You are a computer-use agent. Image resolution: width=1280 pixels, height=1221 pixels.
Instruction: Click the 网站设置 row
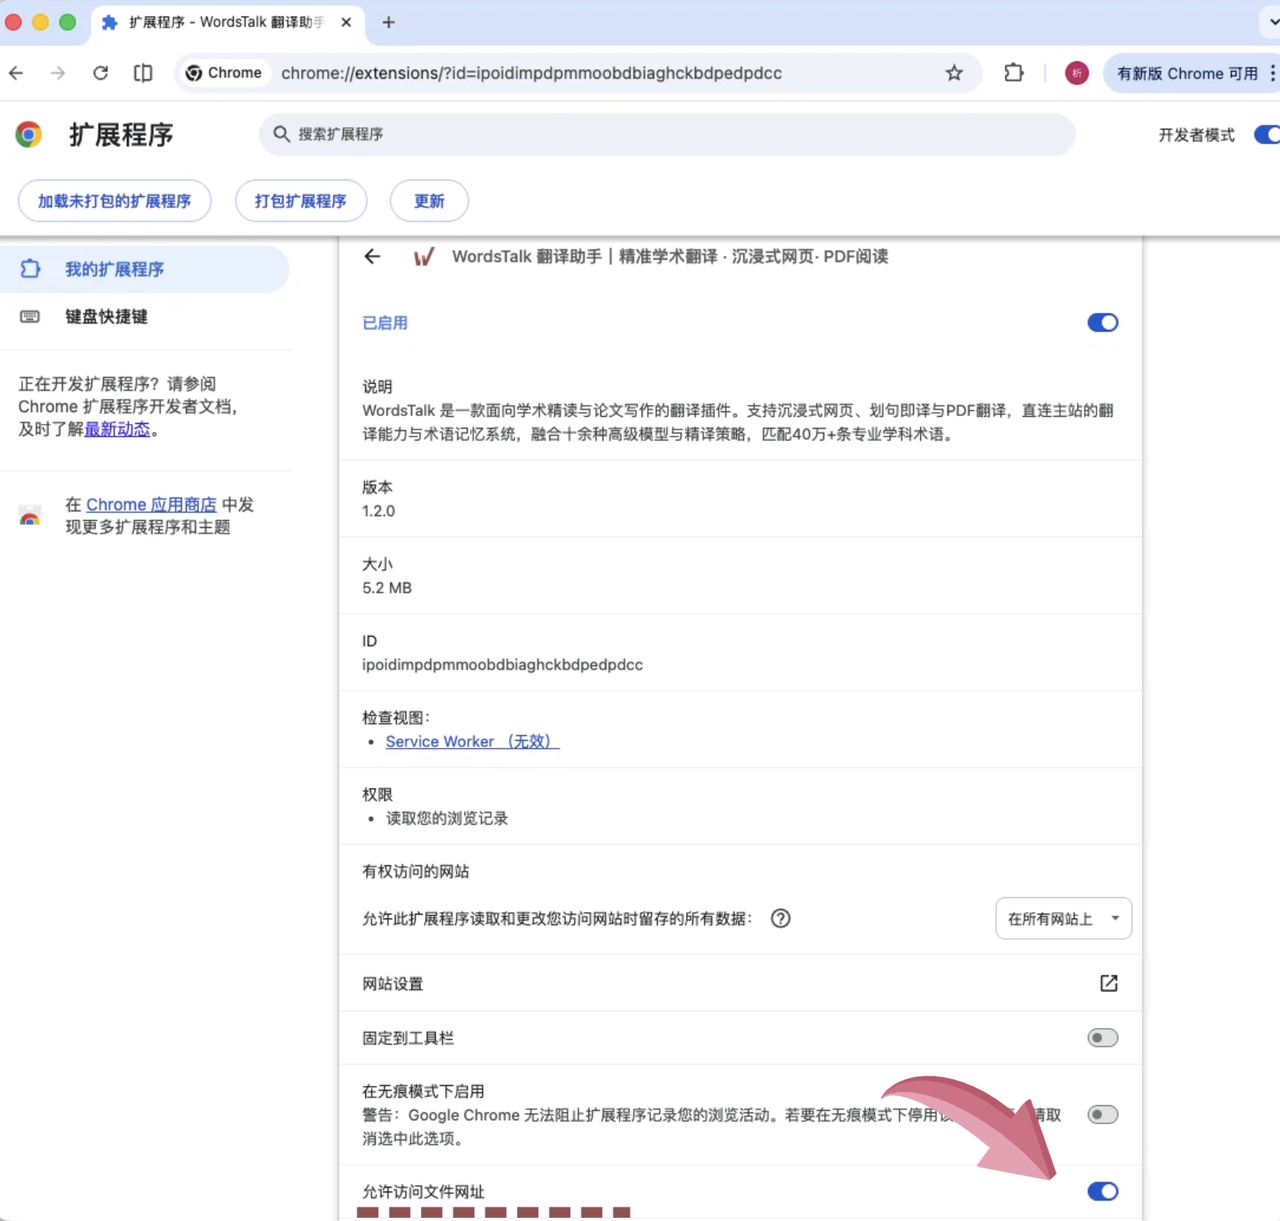(x=741, y=983)
